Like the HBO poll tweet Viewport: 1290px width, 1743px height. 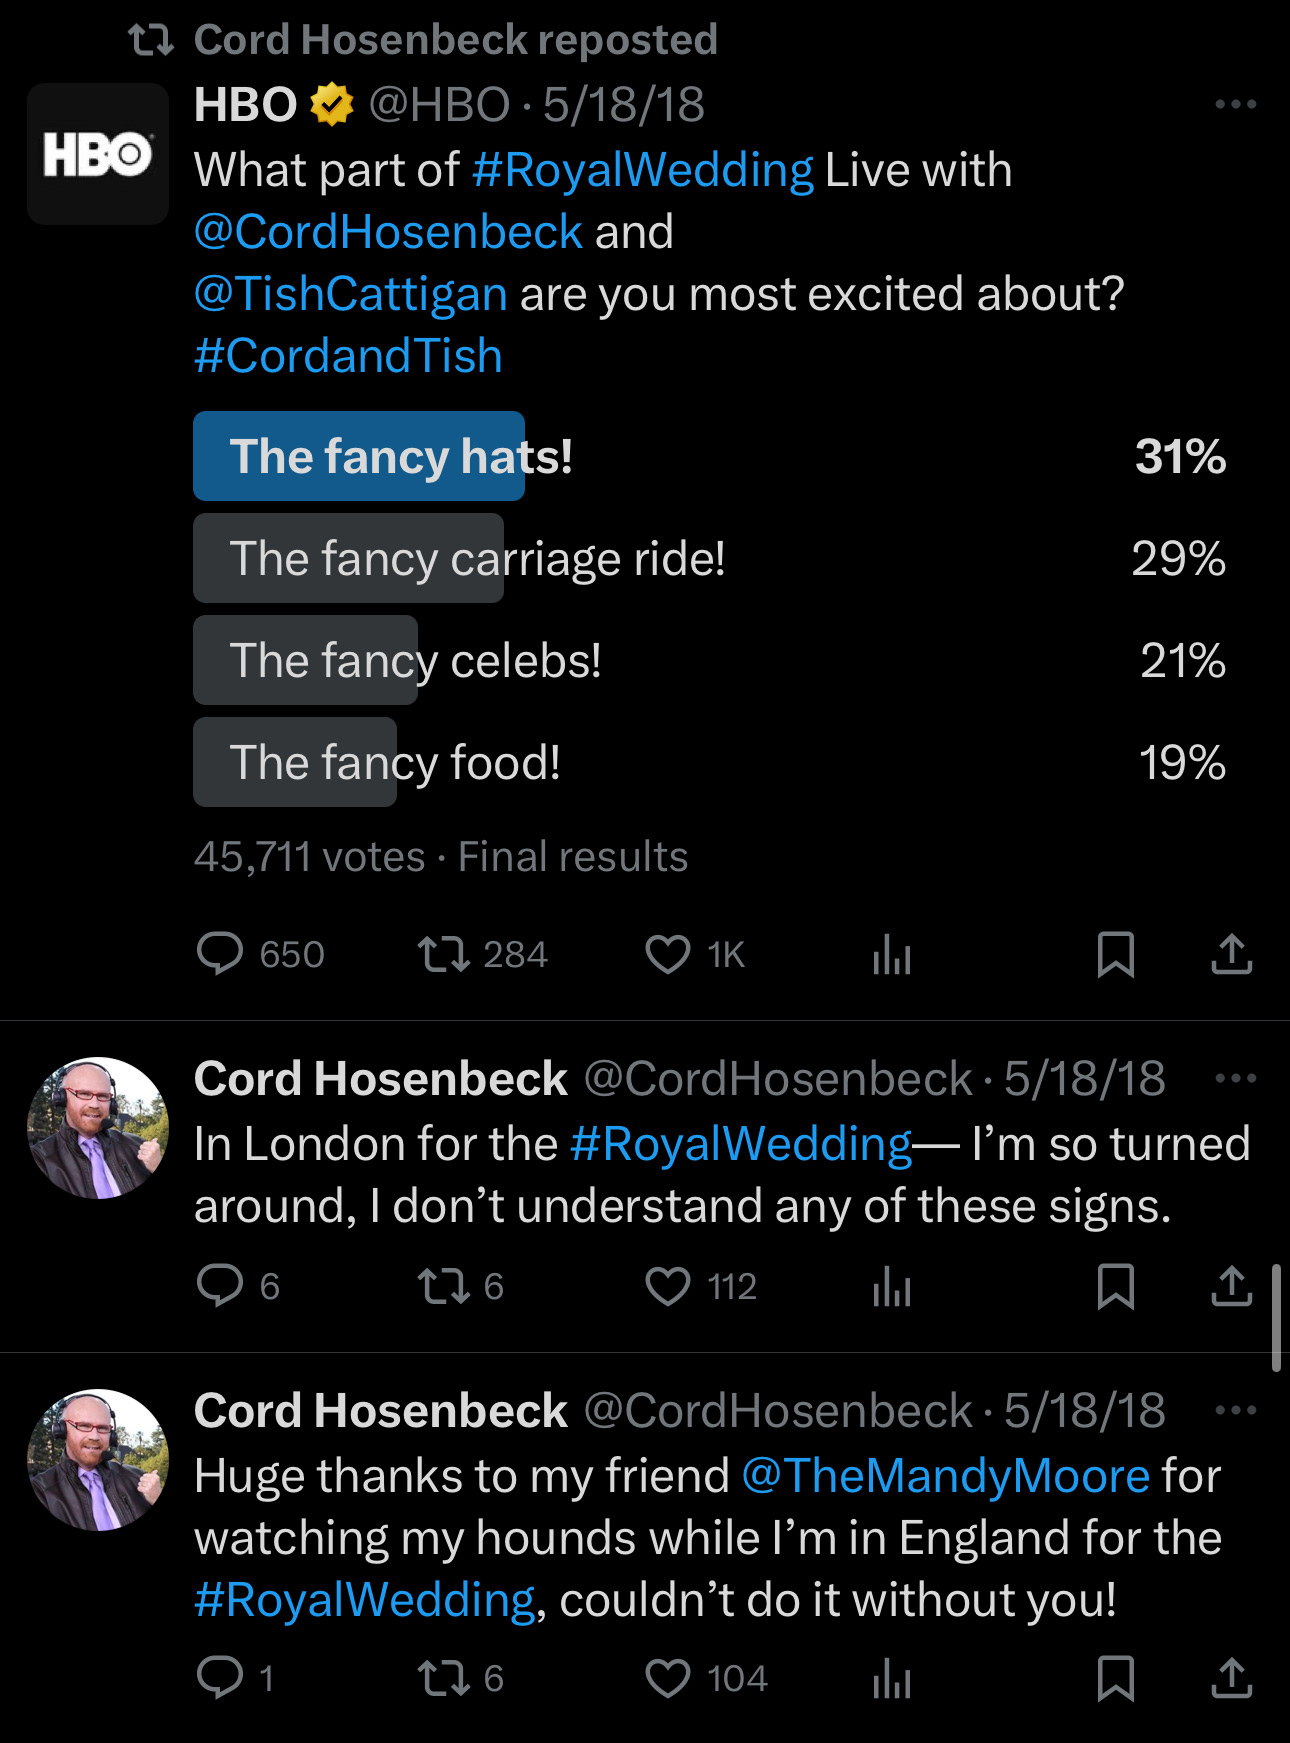click(667, 954)
